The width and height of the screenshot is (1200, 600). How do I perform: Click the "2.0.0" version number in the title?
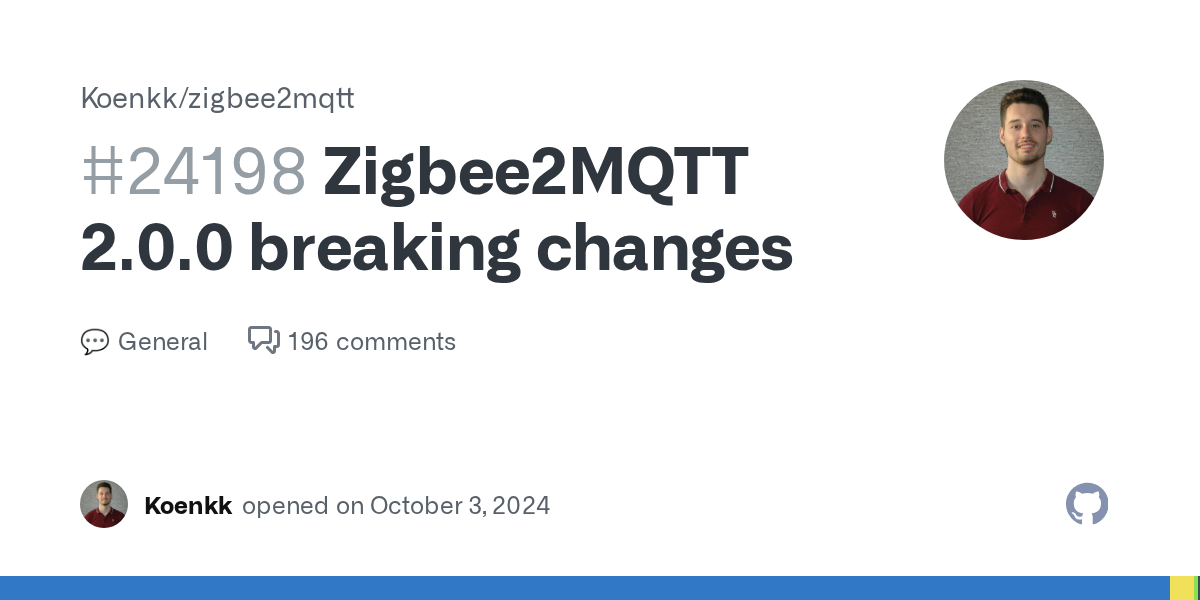pyautogui.click(x=156, y=249)
